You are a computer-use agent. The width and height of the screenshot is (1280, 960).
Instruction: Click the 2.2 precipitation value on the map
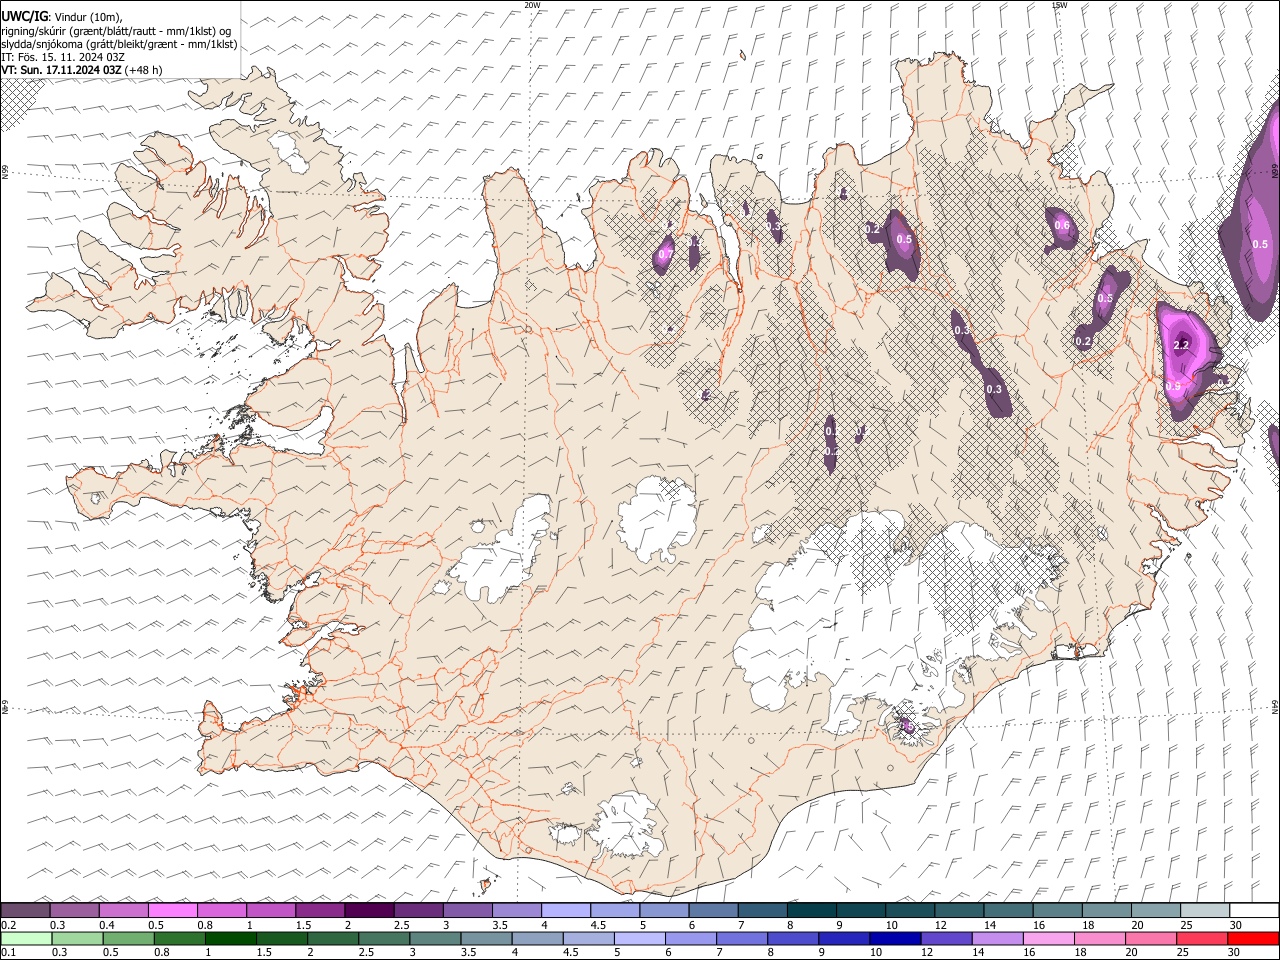(1180, 345)
